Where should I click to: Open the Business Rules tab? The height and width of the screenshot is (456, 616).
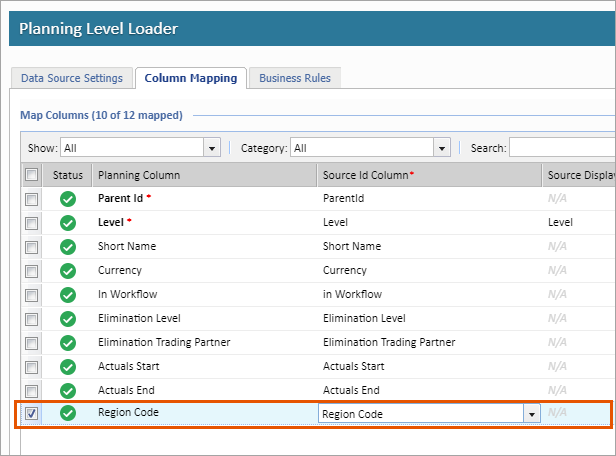(x=295, y=78)
